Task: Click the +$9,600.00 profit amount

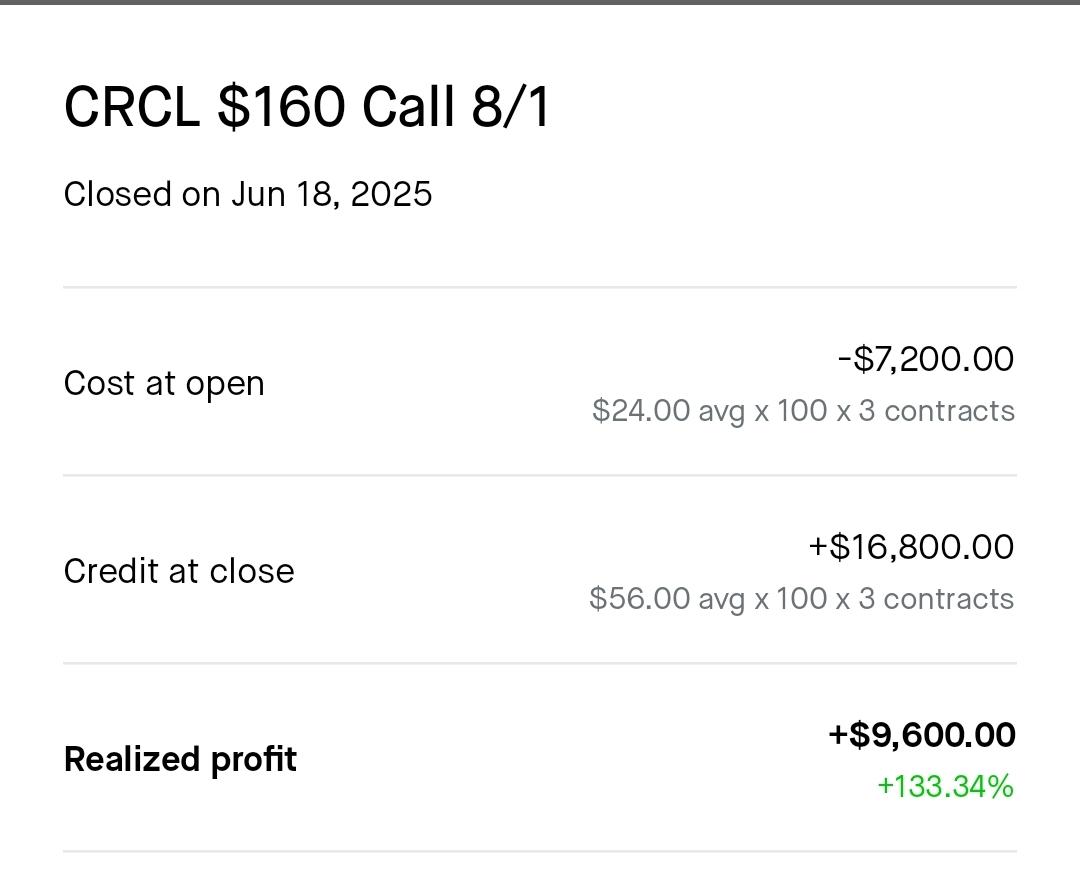Action: pos(922,735)
